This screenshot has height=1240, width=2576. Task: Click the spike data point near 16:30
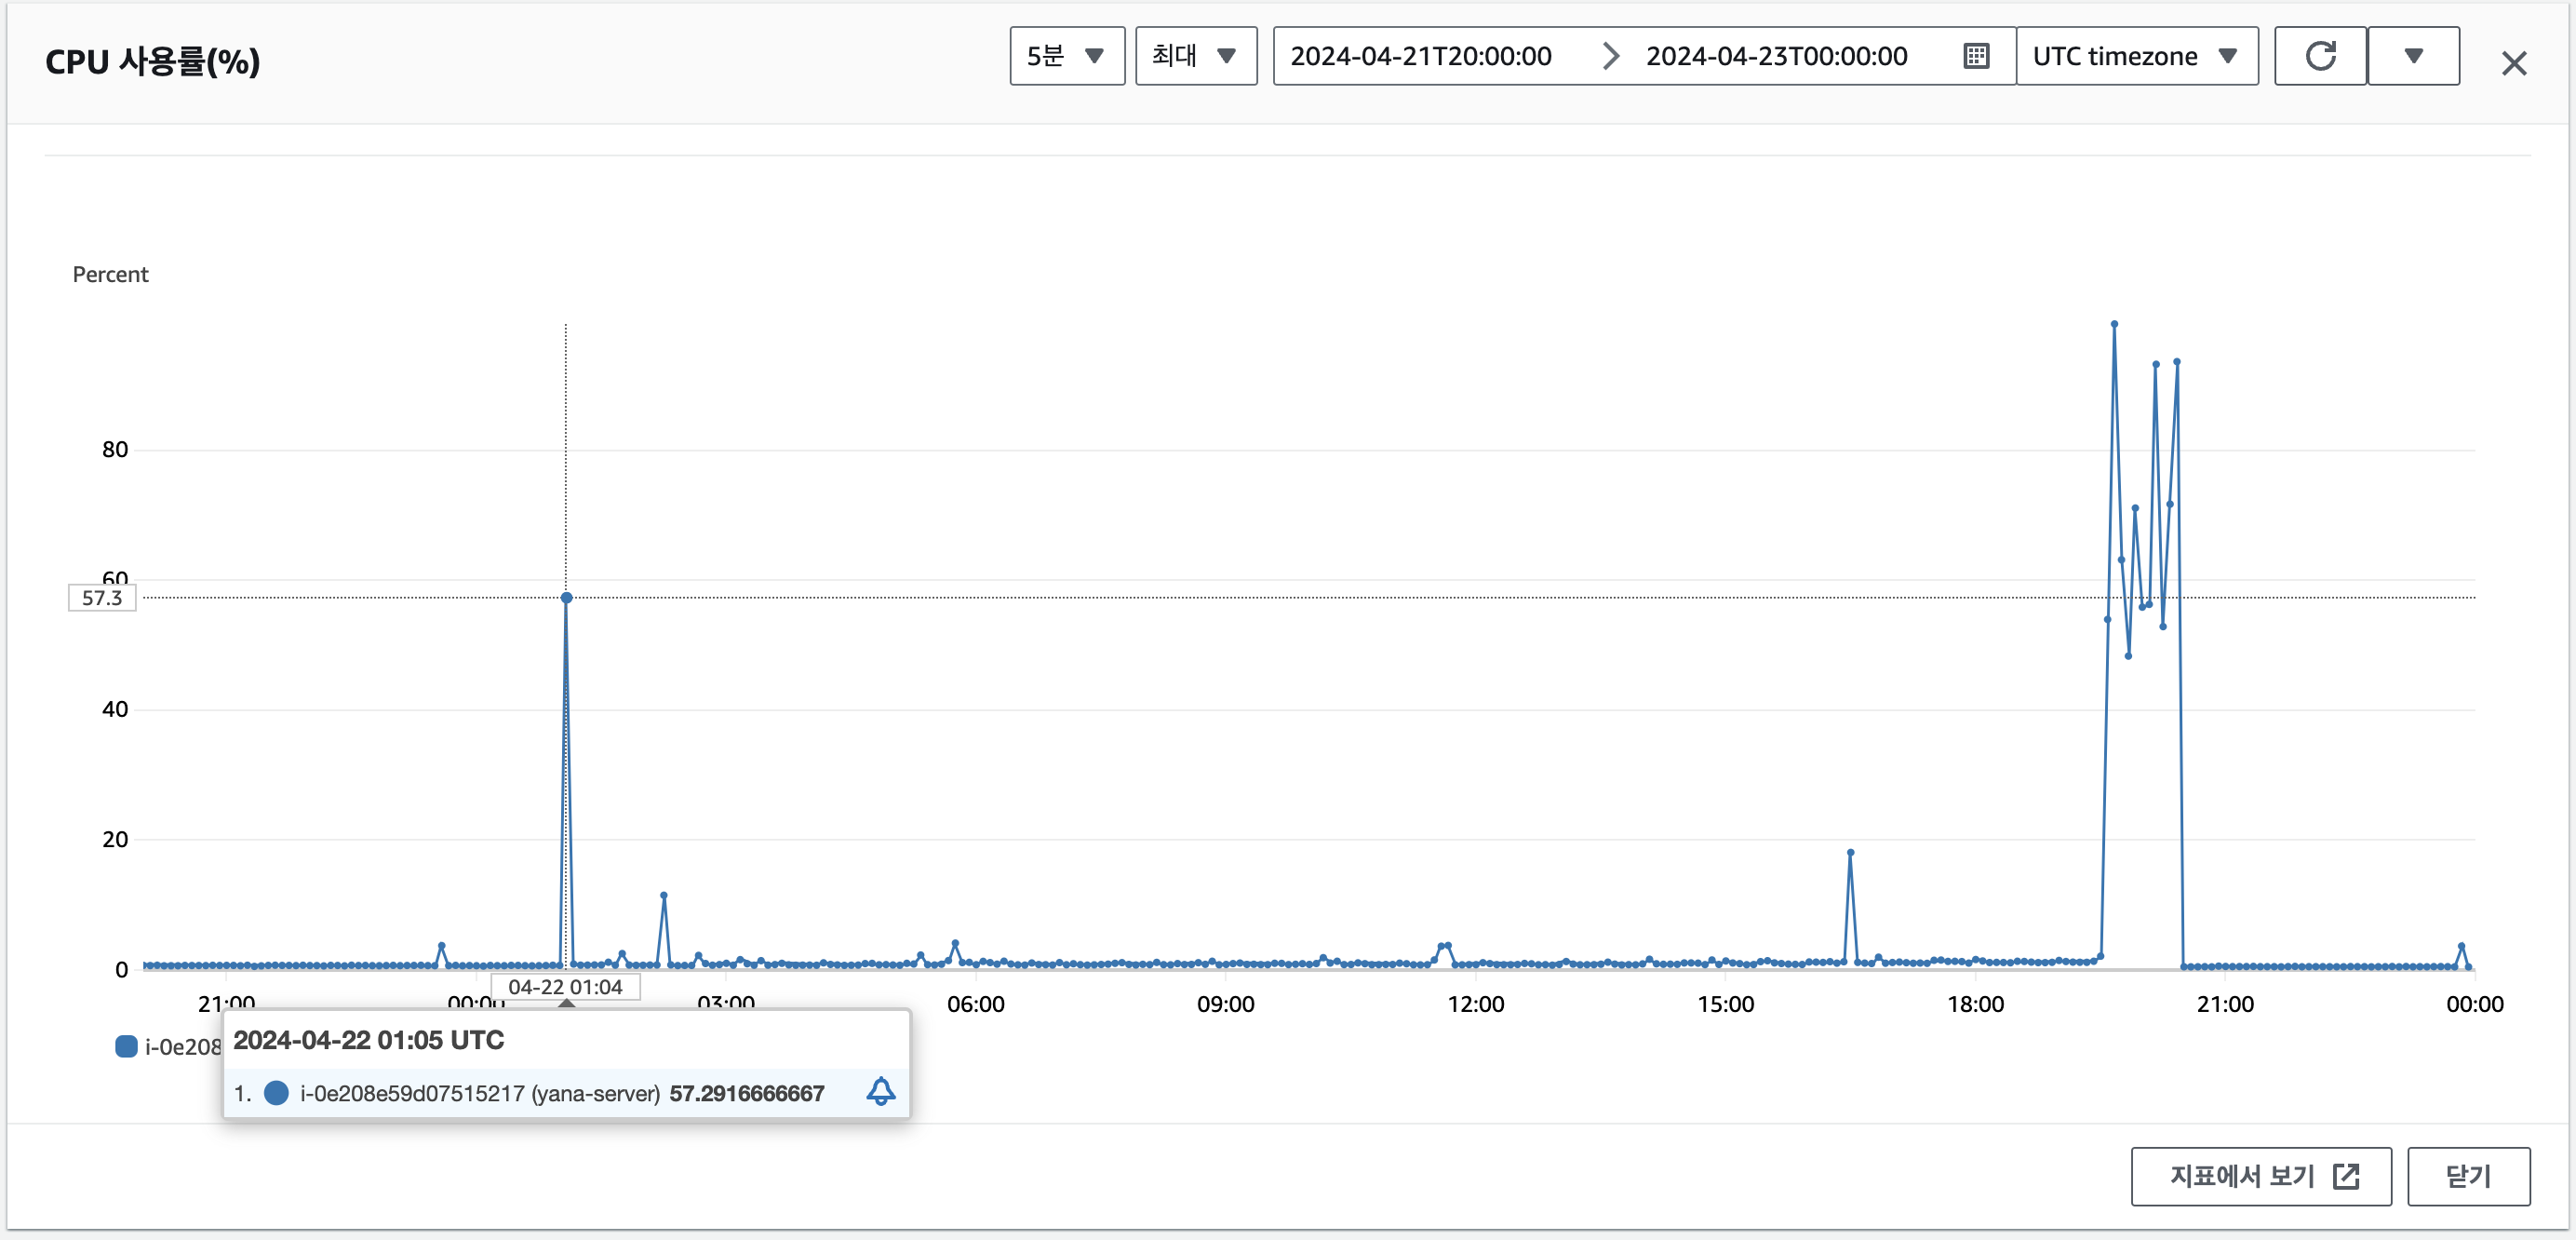point(1850,853)
